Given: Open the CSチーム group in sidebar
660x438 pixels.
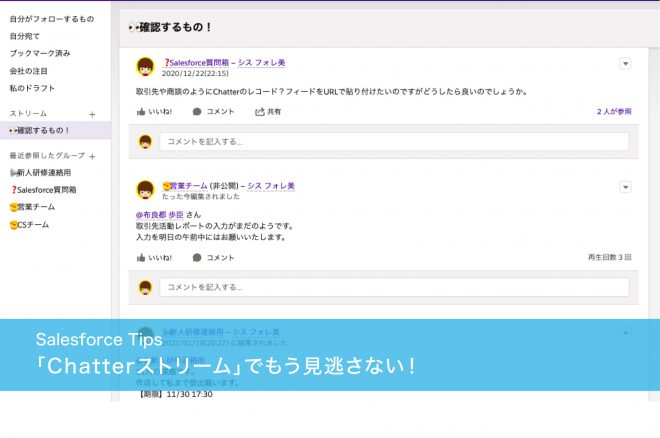Looking at the screenshot, I should [29, 225].
